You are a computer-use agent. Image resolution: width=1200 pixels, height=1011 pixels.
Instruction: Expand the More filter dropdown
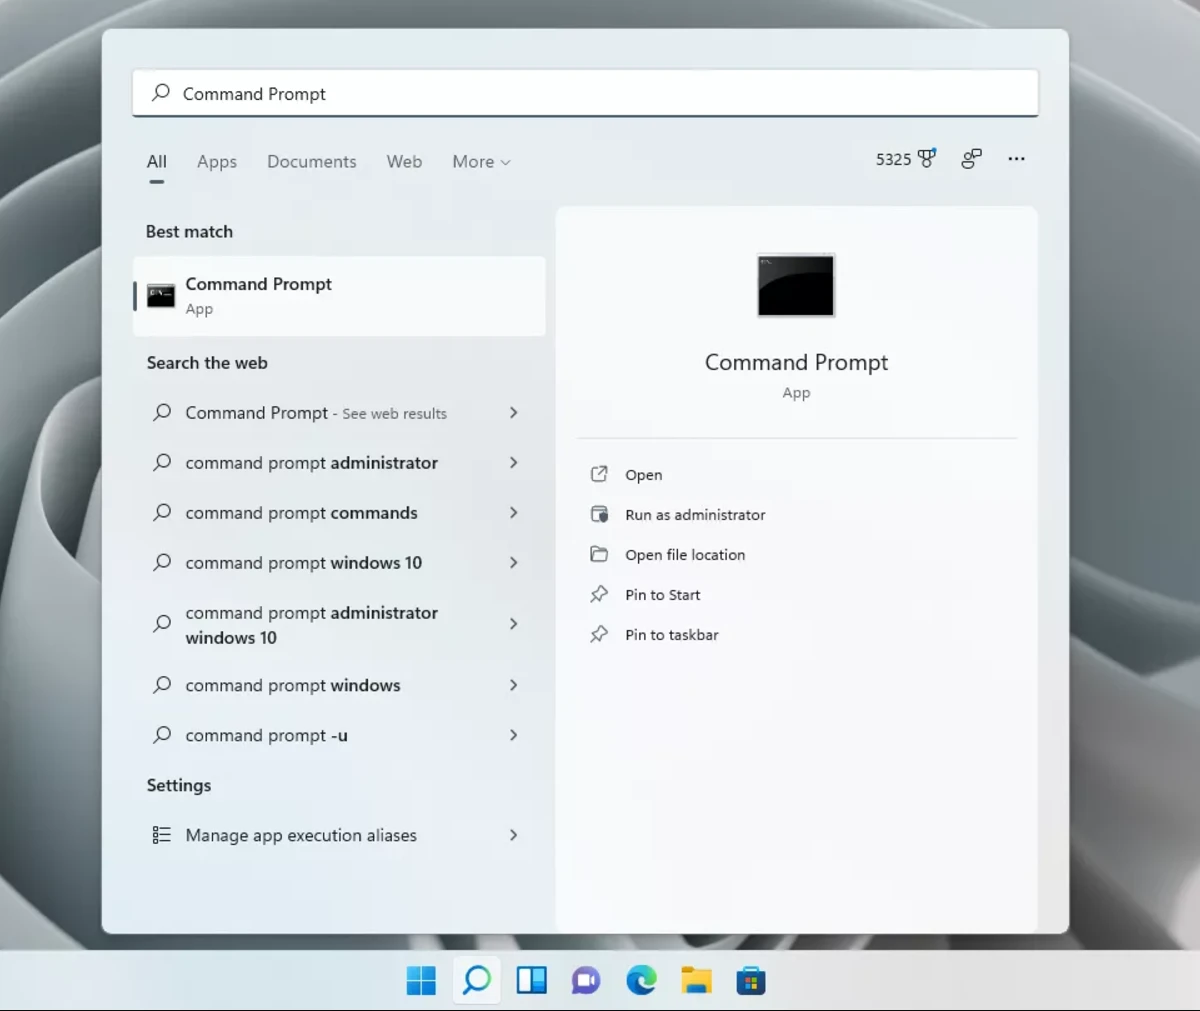[480, 161]
